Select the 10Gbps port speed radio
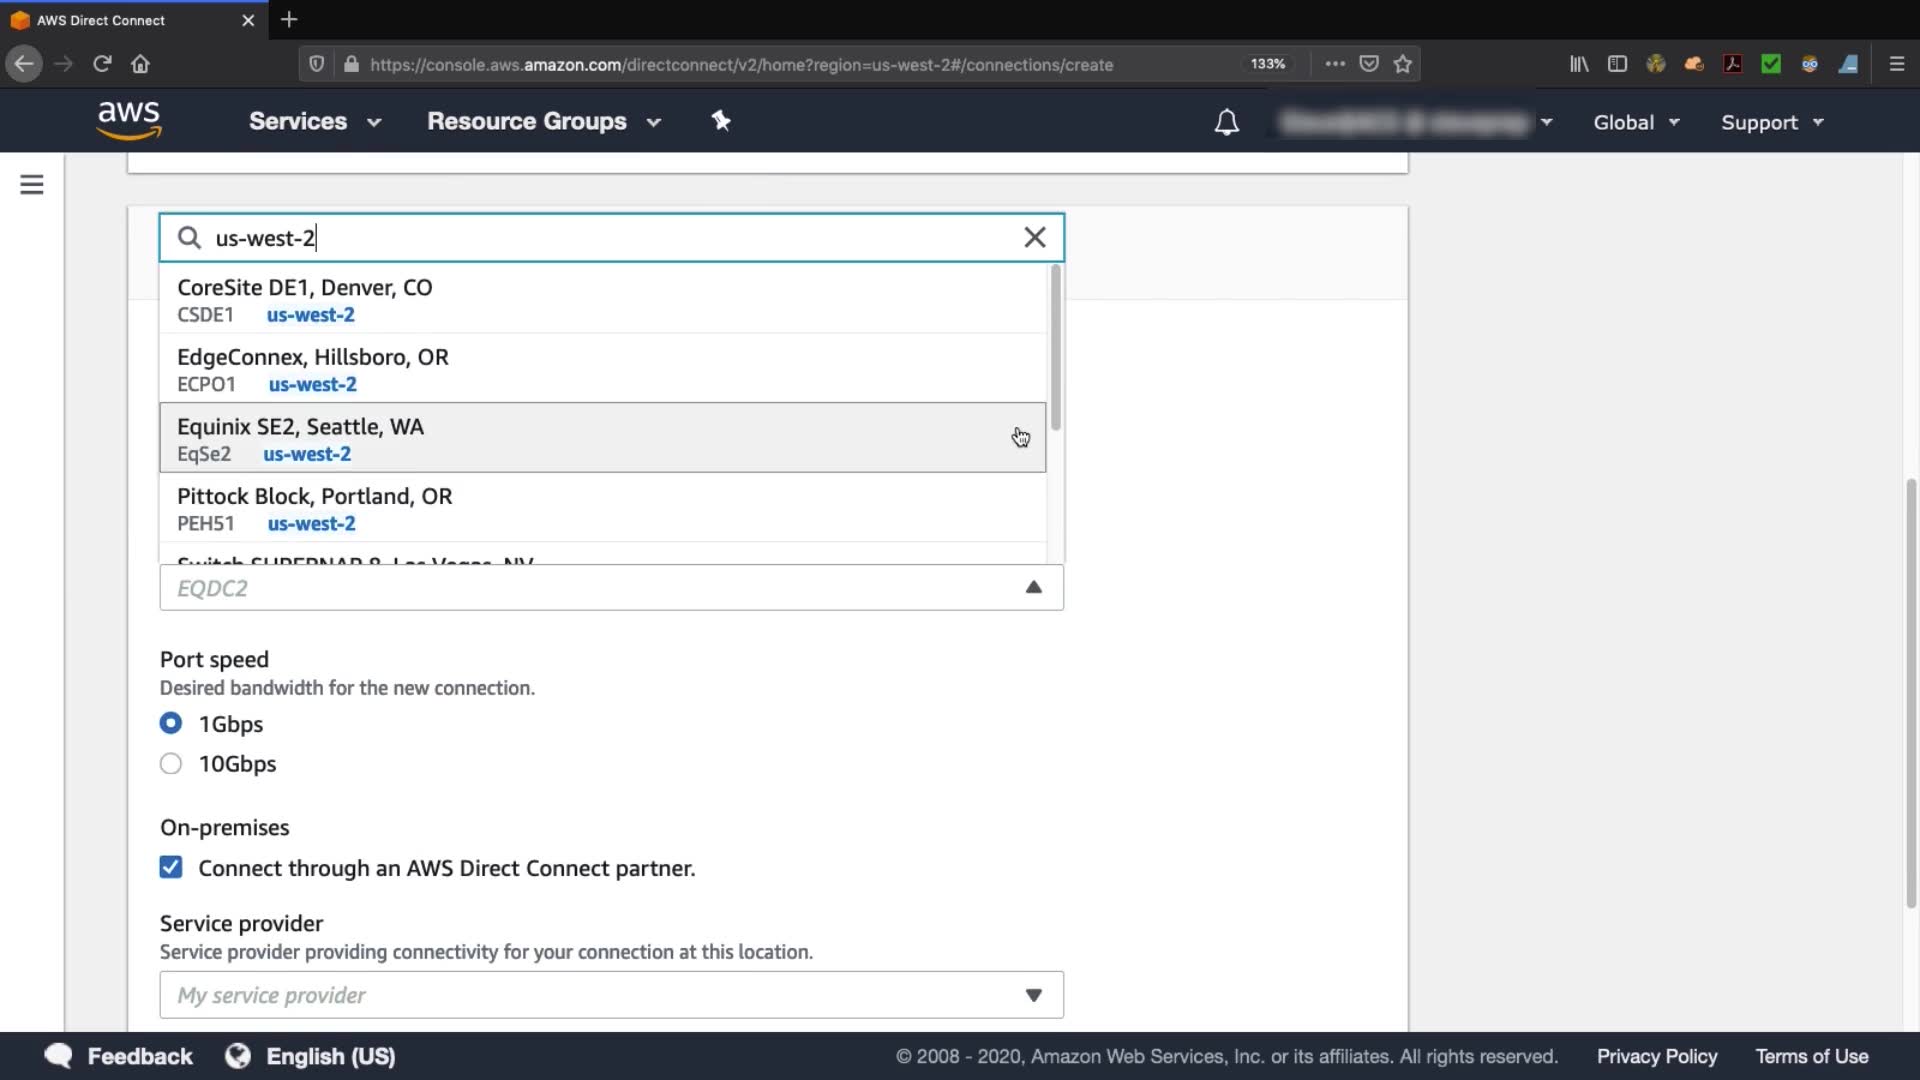The width and height of the screenshot is (1920, 1080). (x=171, y=764)
